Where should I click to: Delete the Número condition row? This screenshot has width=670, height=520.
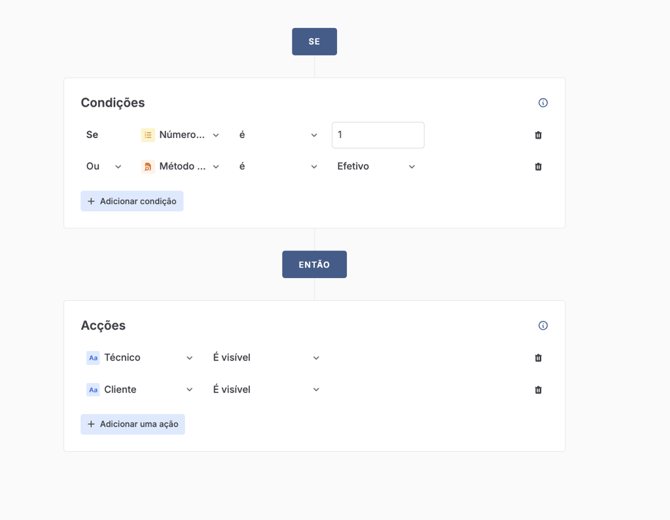point(538,135)
